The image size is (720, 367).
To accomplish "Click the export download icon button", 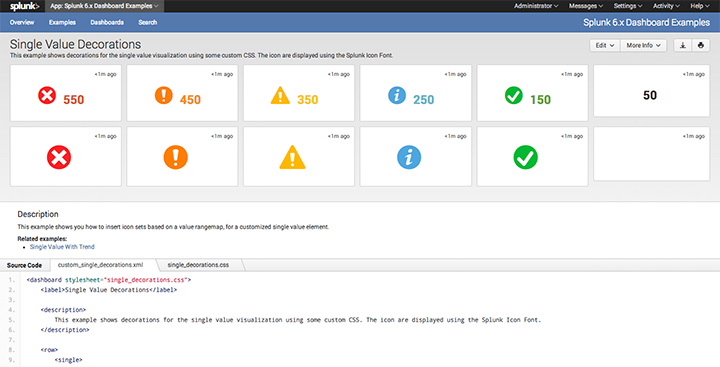I will (x=683, y=45).
